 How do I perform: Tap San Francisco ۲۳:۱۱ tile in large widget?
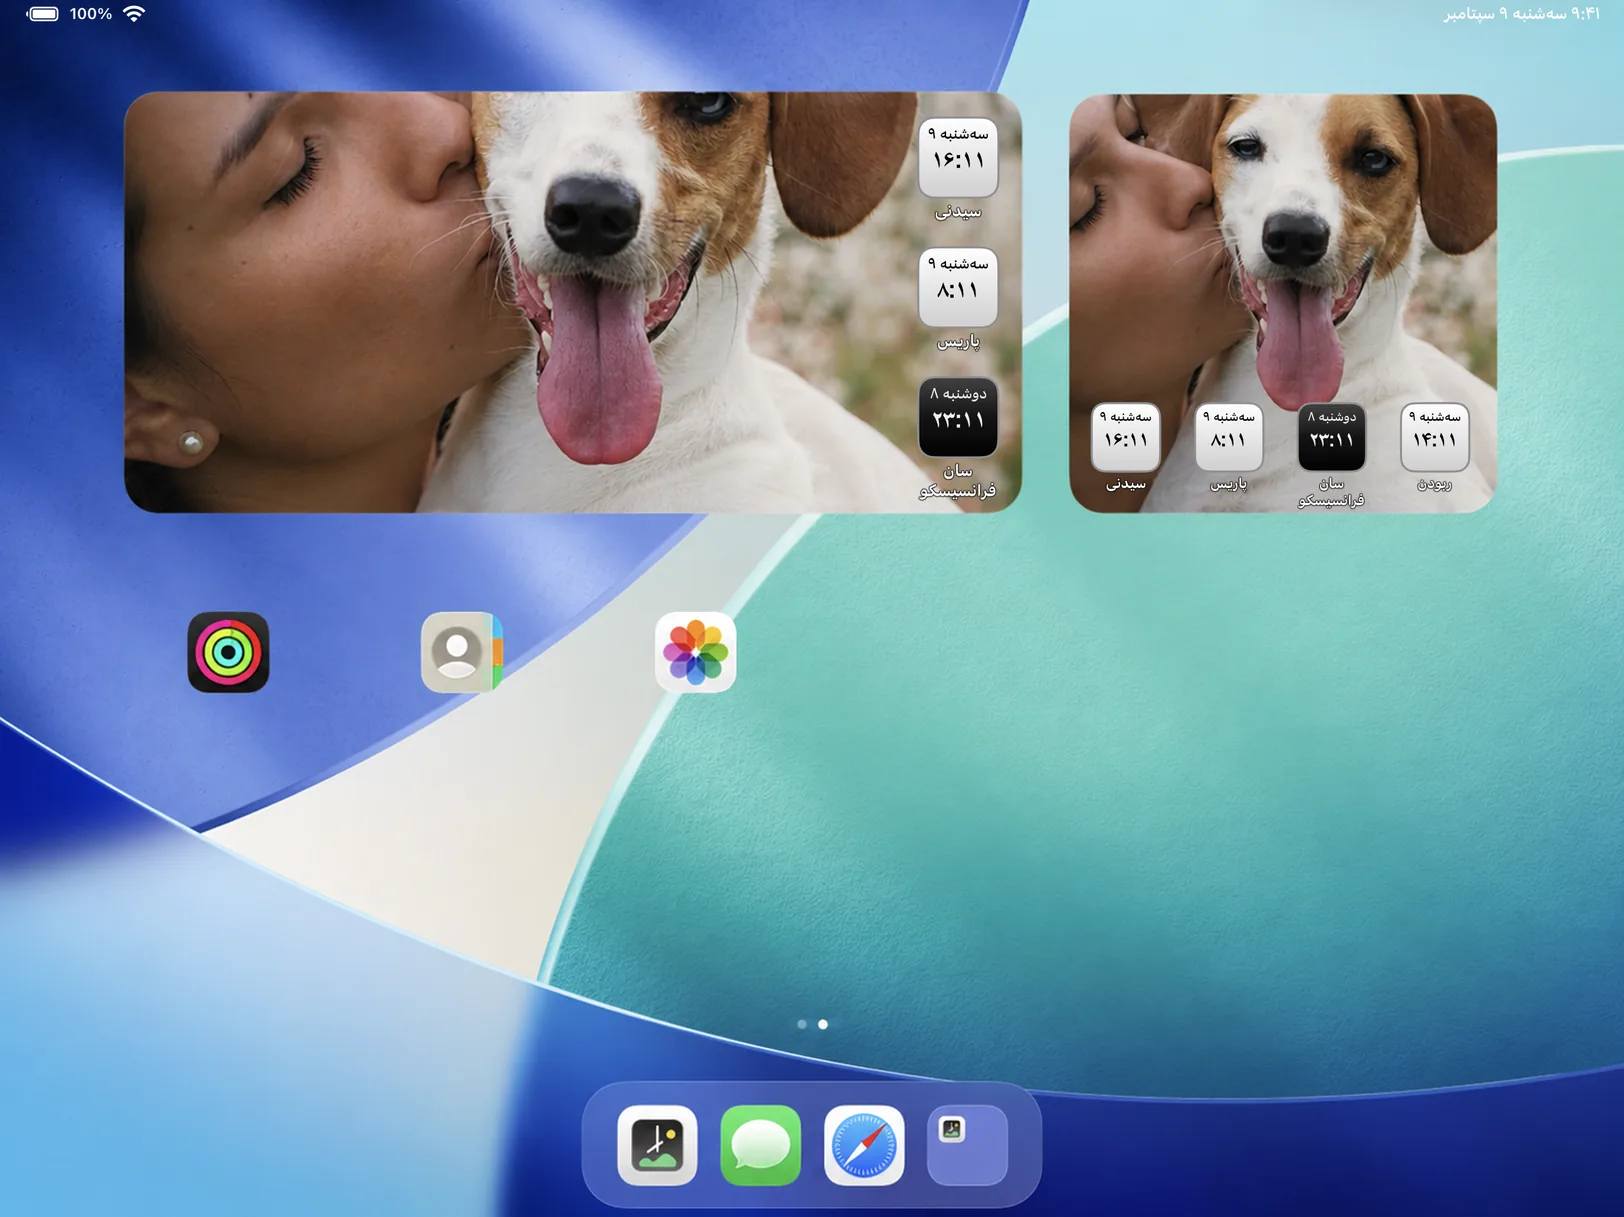958,418
